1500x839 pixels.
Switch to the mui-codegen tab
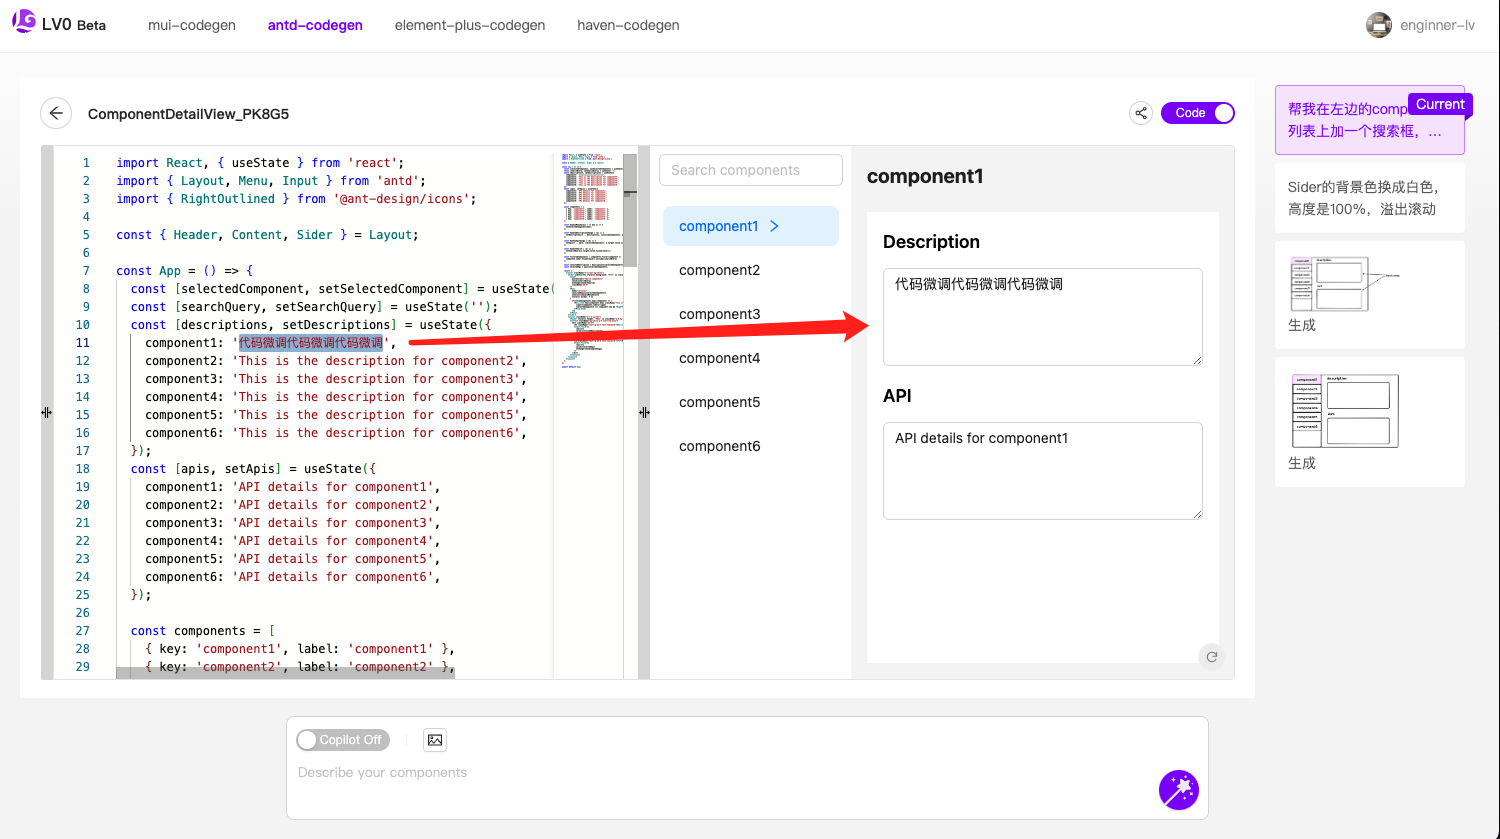(x=192, y=25)
